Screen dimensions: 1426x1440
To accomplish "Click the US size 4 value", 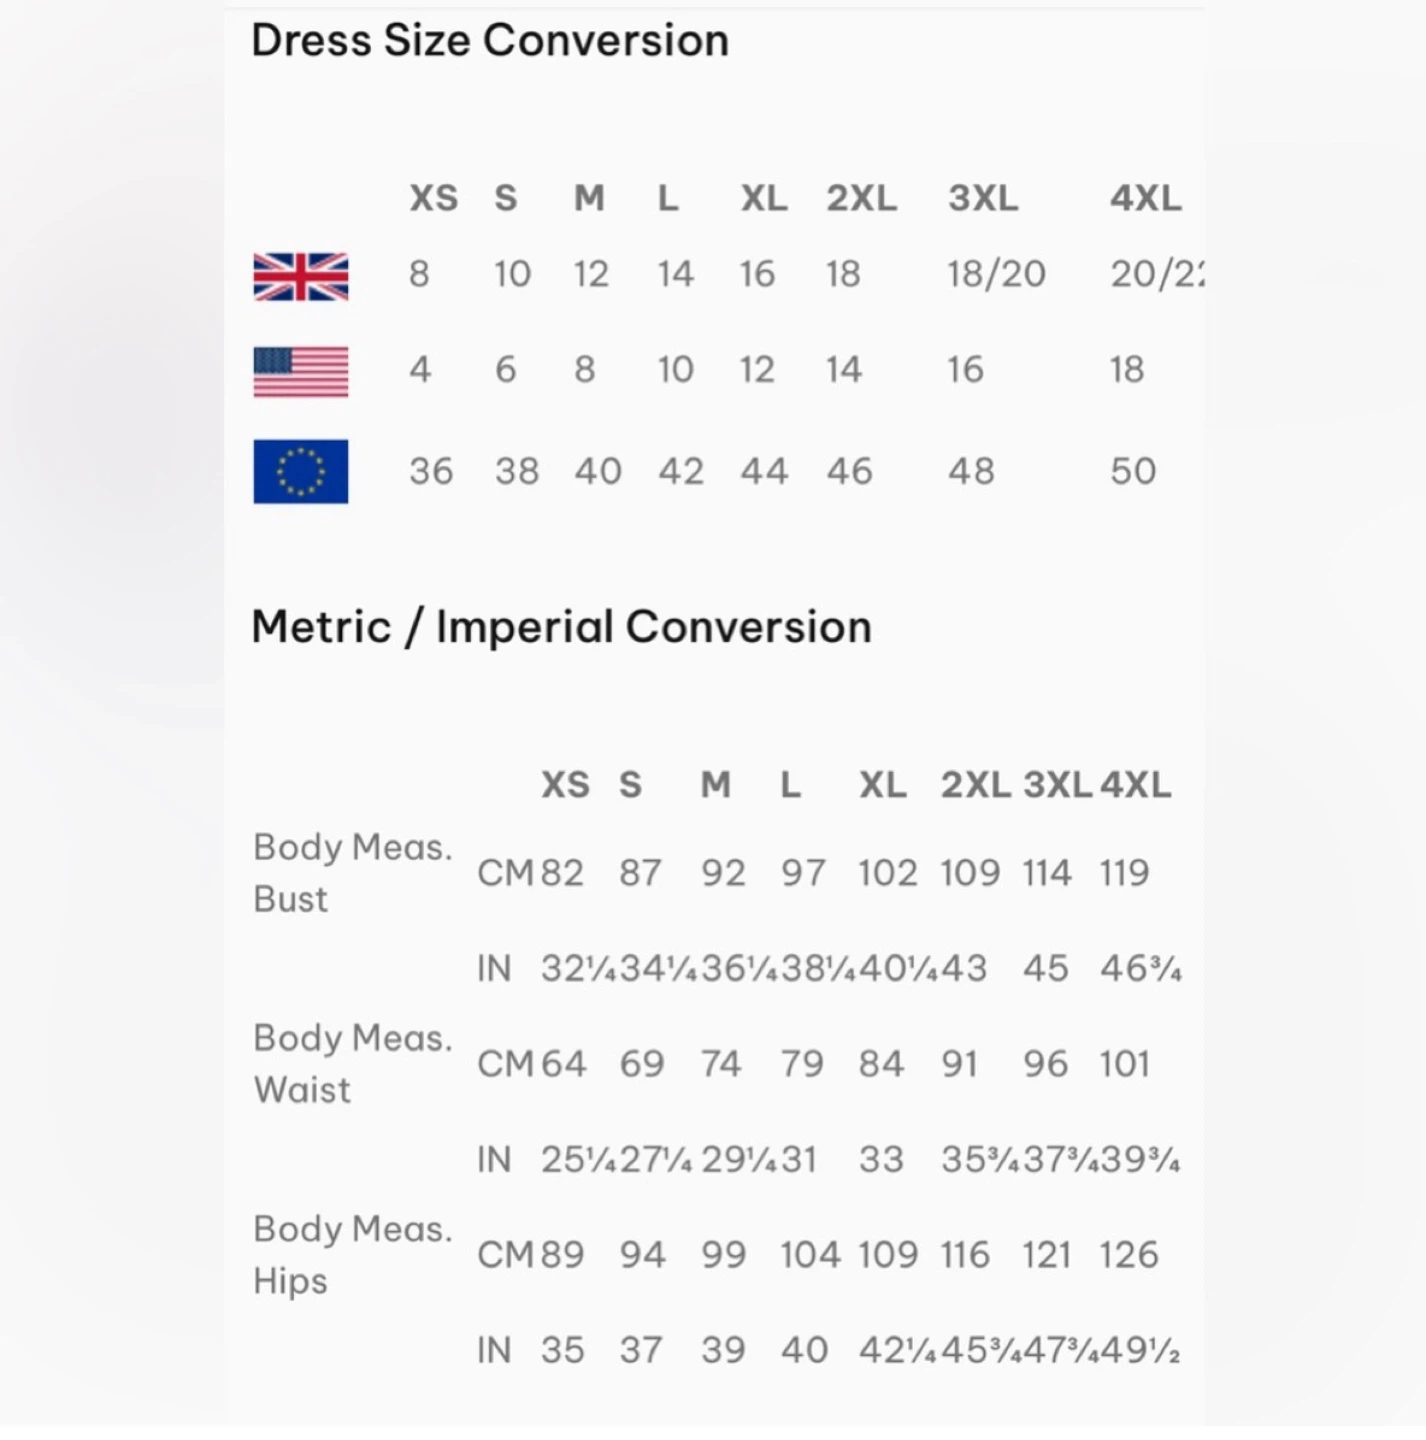I will coord(420,370).
